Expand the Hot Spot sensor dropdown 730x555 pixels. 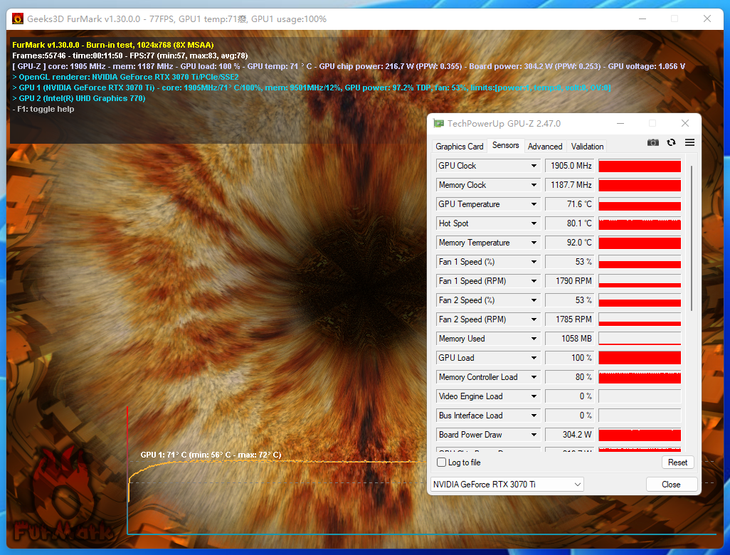pyautogui.click(x=533, y=224)
